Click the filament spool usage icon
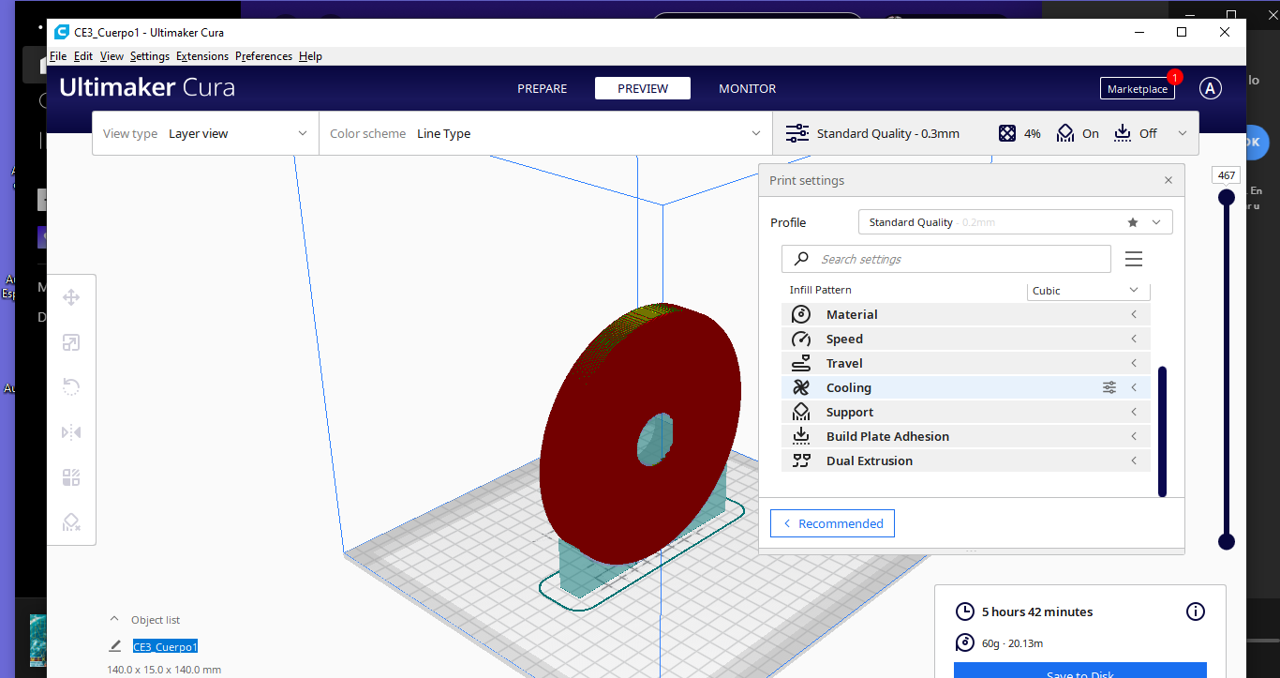This screenshot has height=678, width=1280. 965,643
